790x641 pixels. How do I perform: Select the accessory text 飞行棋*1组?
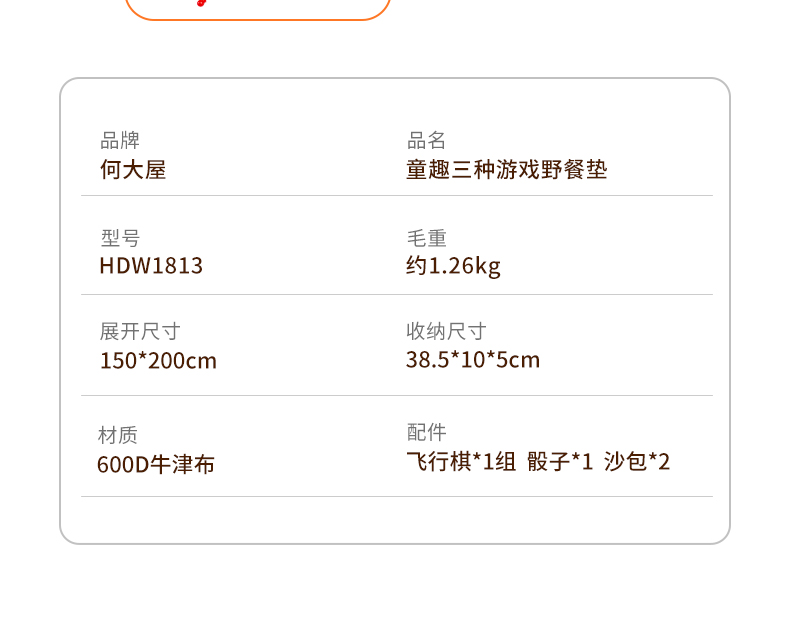pyautogui.click(x=461, y=461)
